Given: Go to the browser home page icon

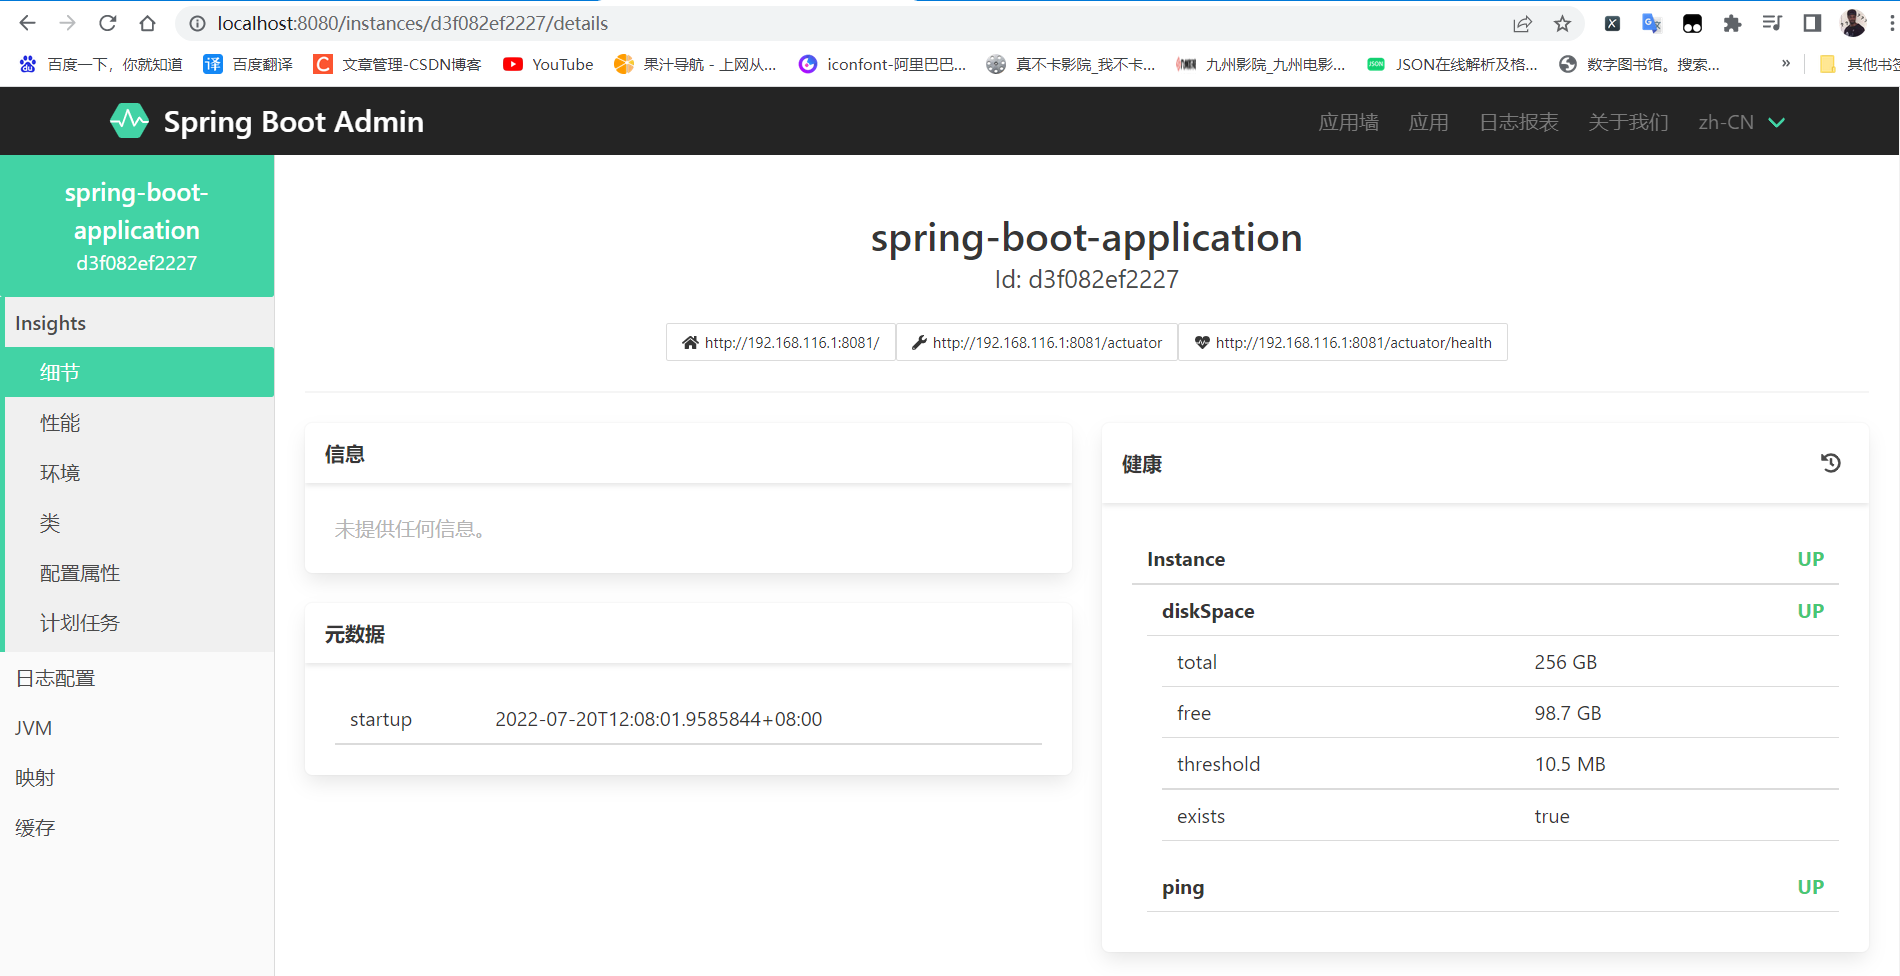Looking at the screenshot, I should pos(148,23).
